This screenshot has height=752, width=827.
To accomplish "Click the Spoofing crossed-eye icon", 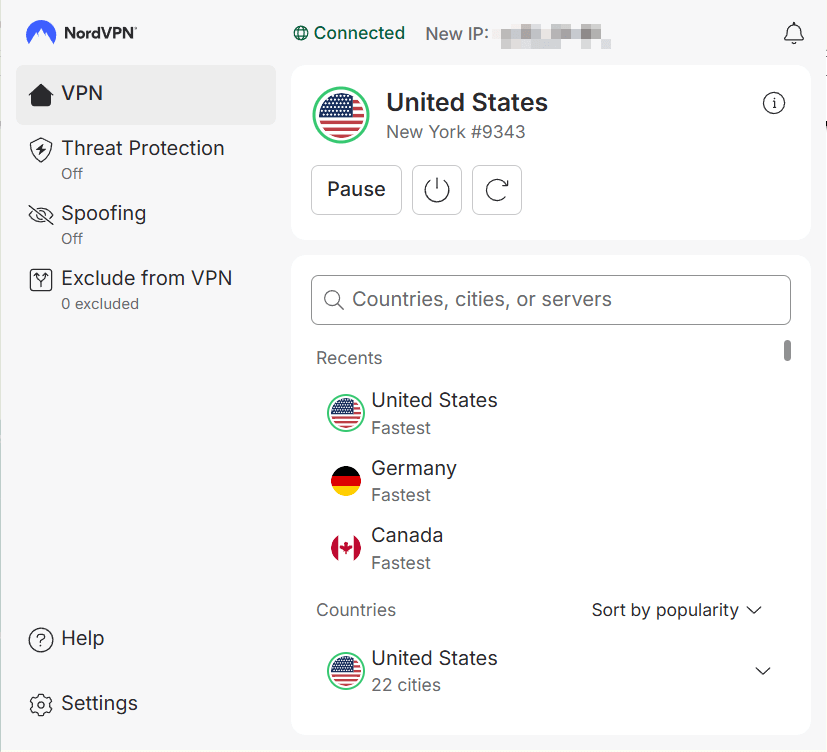I will pos(41,215).
